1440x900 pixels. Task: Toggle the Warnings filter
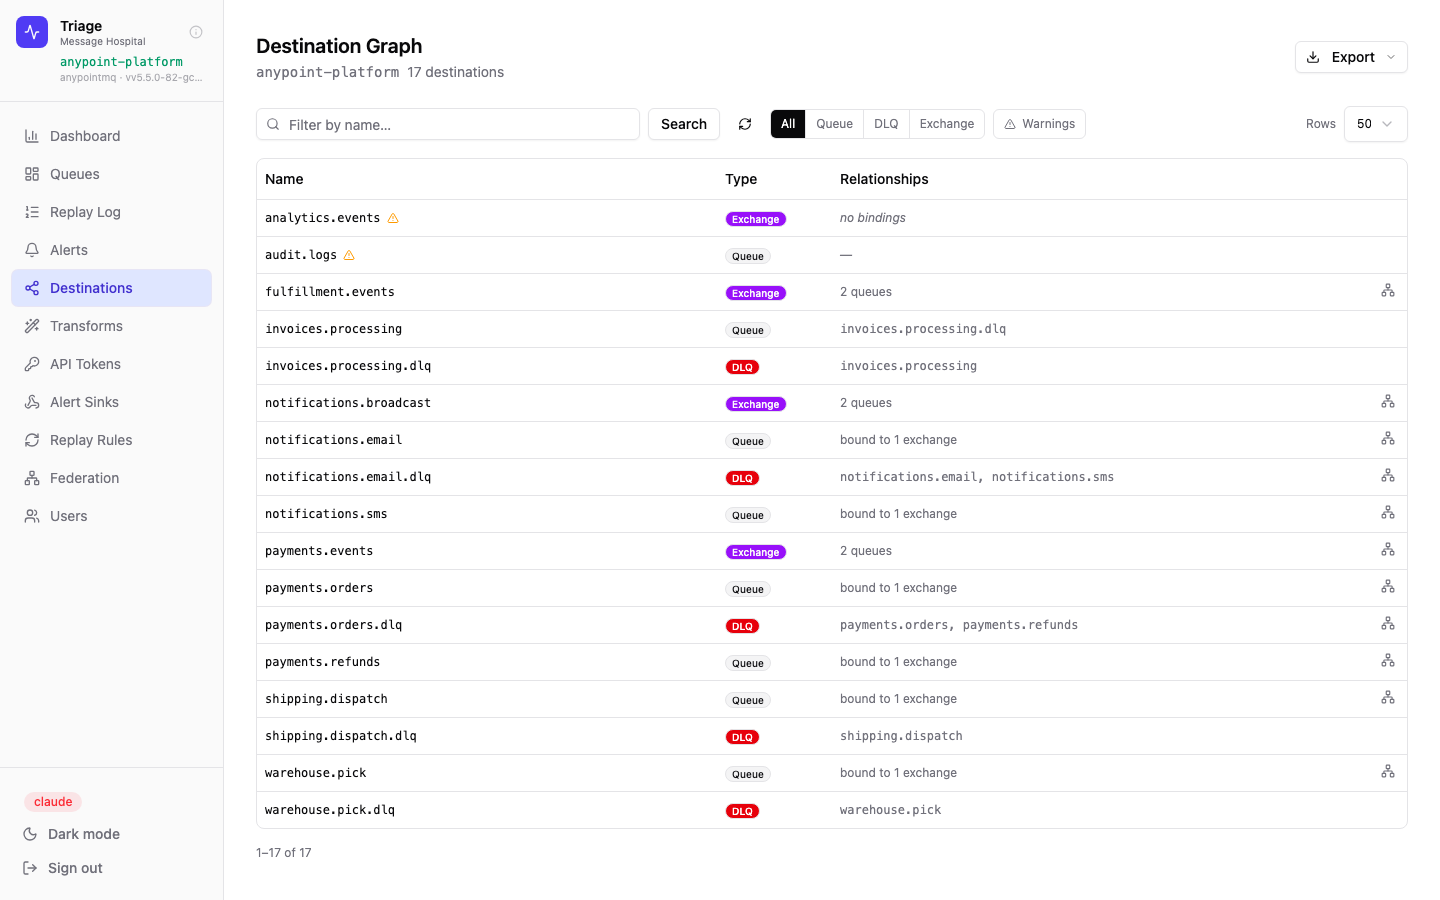click(1039, 124)
